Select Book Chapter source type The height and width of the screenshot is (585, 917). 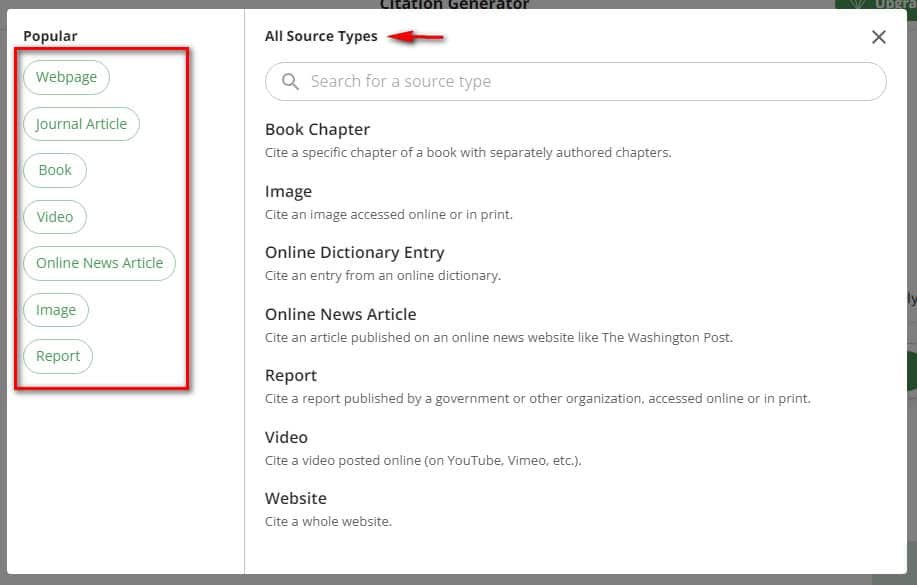317,129
